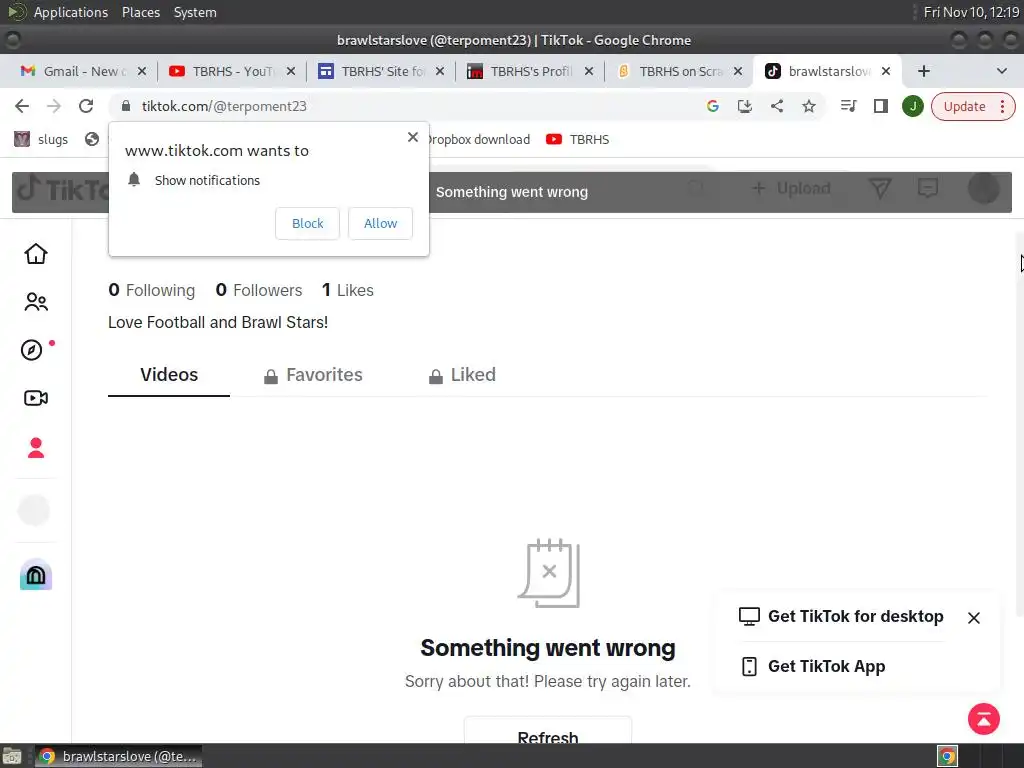
Task: Open the Places menu
Action: coord(140,12)
